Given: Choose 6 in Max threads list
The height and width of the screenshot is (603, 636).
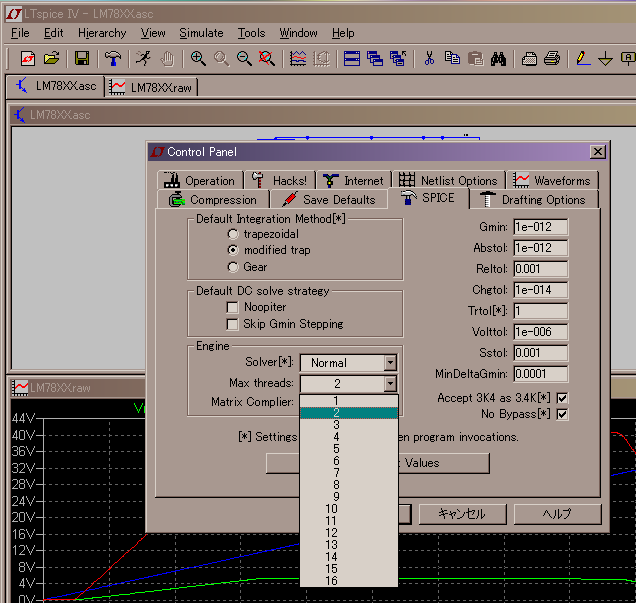Looking at the screenshot, I should point(348,461).
